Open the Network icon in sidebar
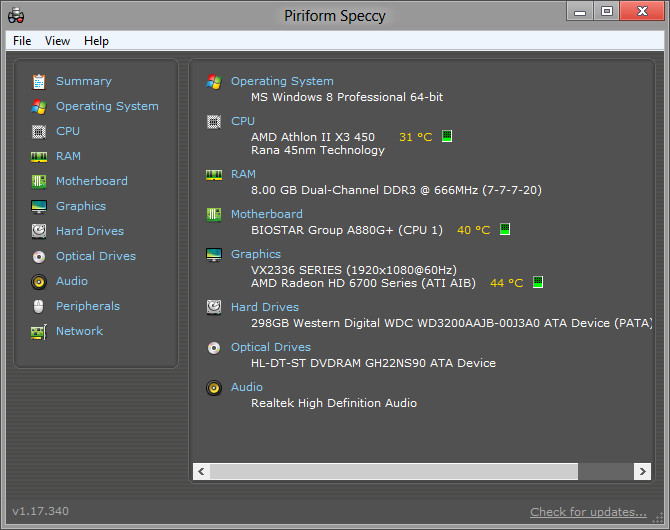Viewport: 670px width, 530px height. click(39, 331)
